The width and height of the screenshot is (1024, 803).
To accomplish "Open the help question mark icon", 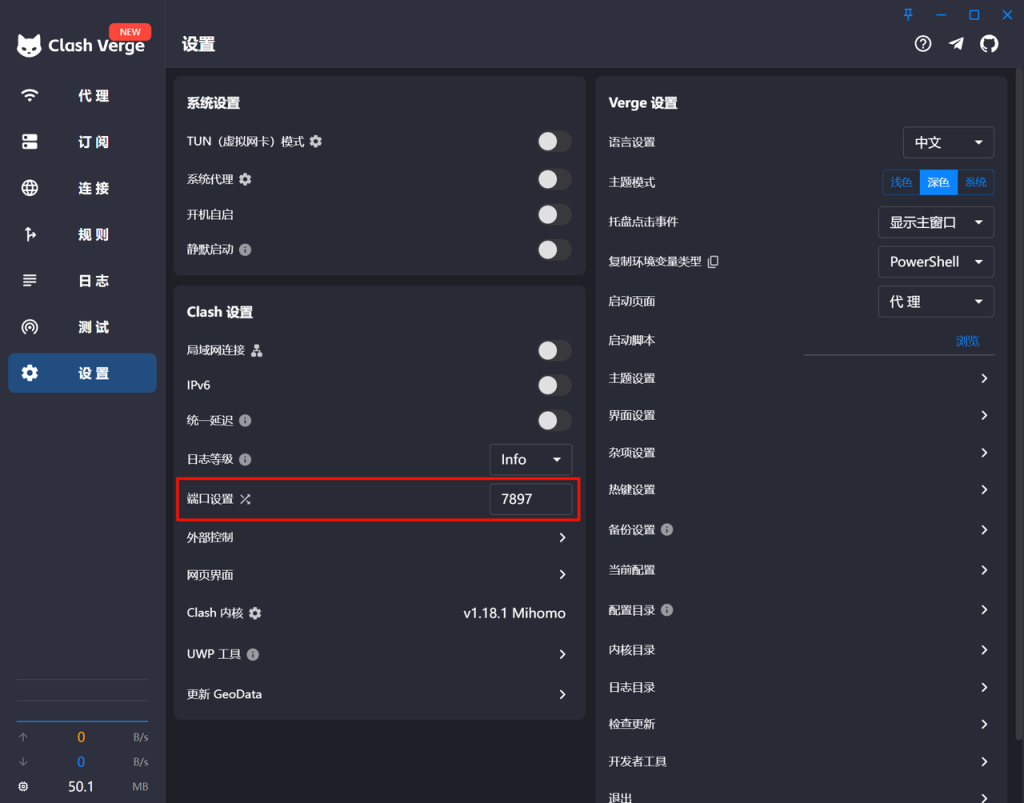I will [x=923, y=44].
